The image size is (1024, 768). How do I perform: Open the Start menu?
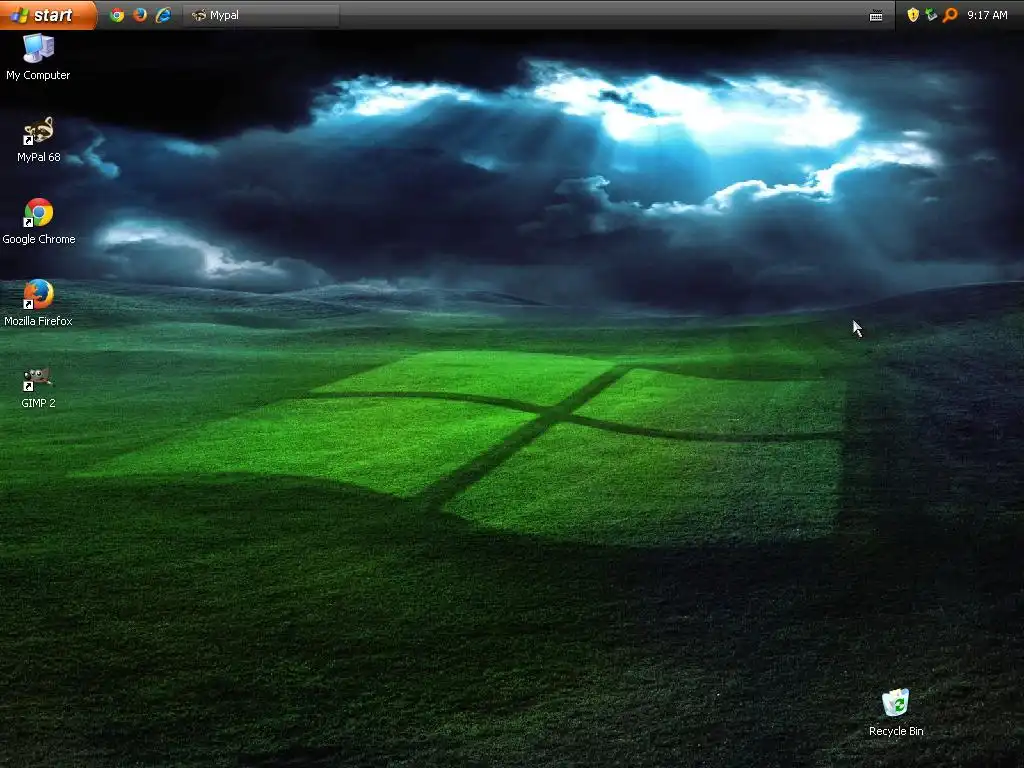coord(48,14)
